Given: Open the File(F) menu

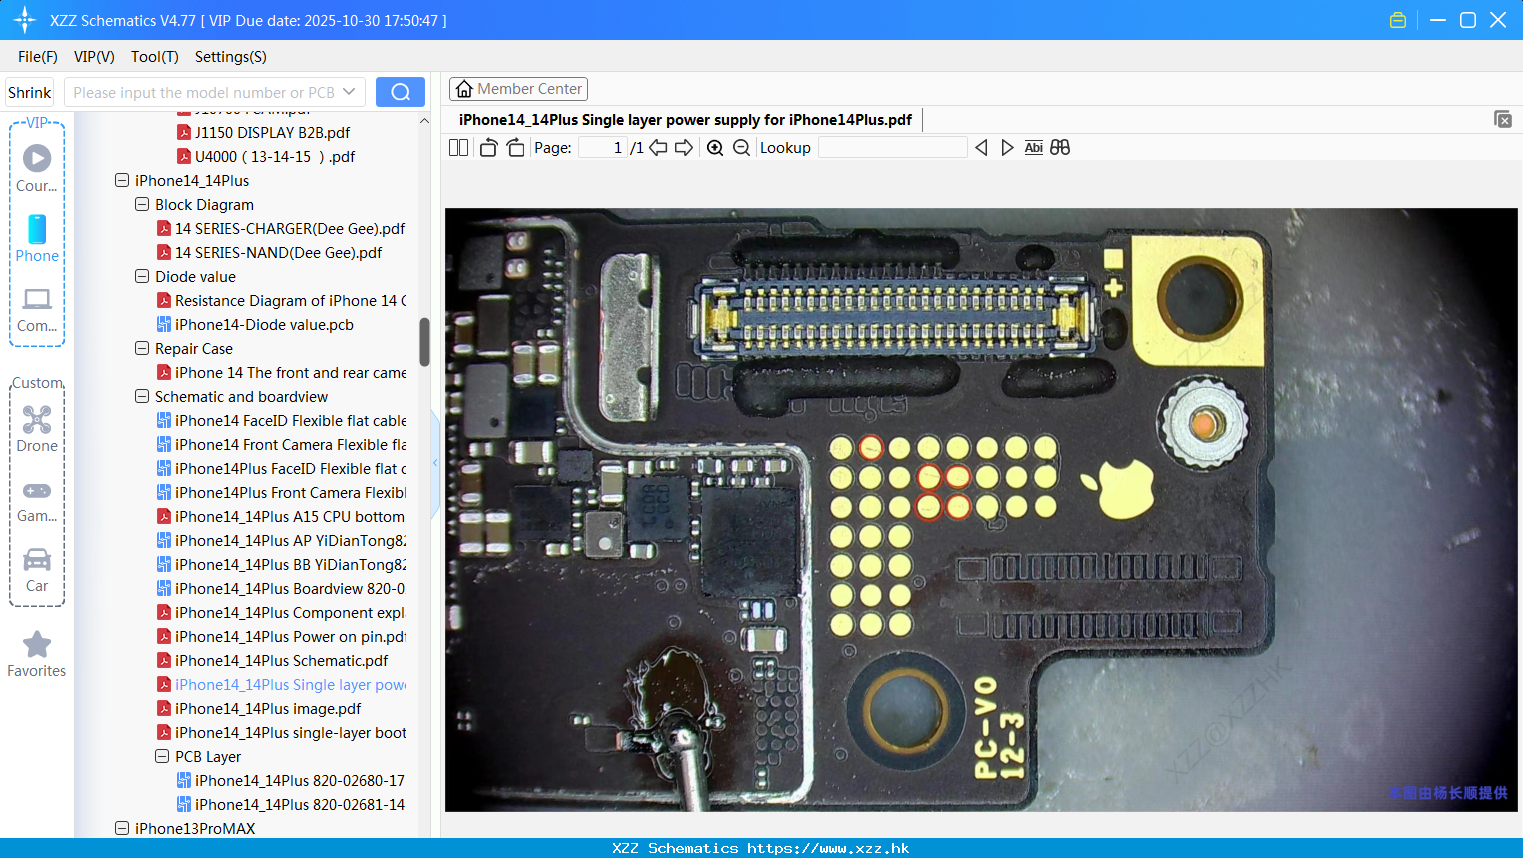Looking at the screenshot, I should point(38,57).
